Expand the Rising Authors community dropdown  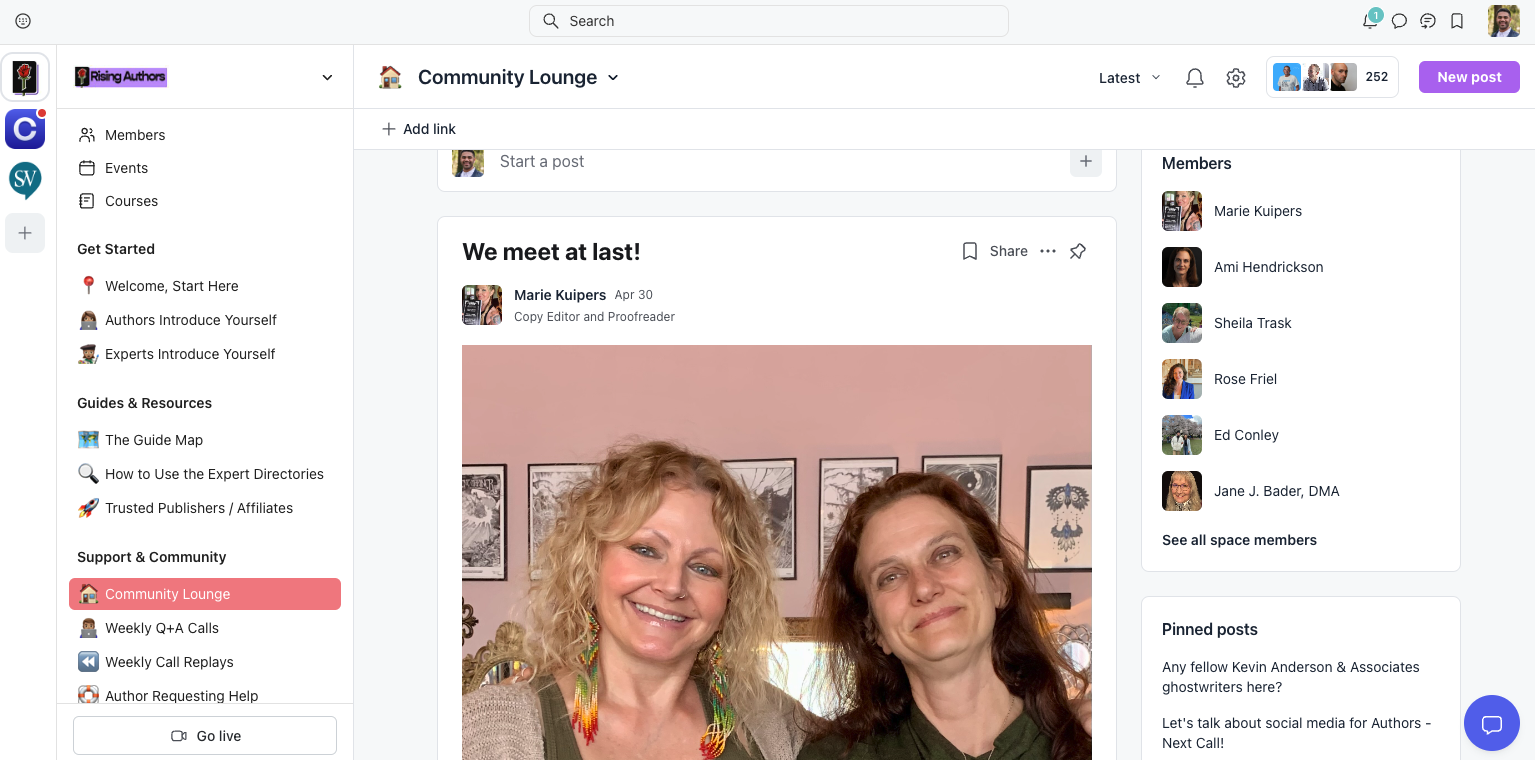pos(327,77)
